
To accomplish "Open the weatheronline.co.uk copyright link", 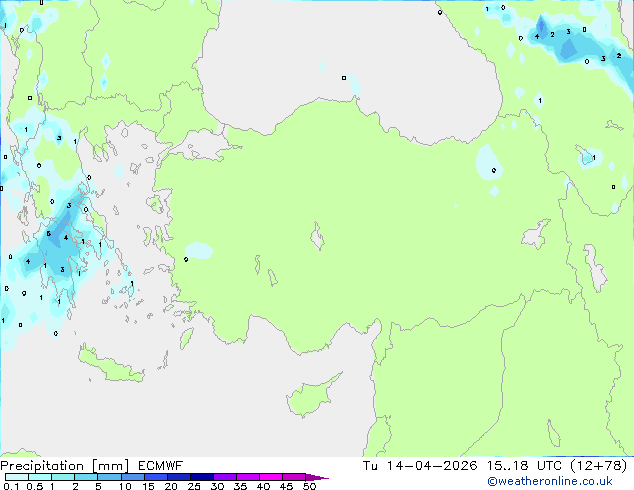I will click(550, 481).
